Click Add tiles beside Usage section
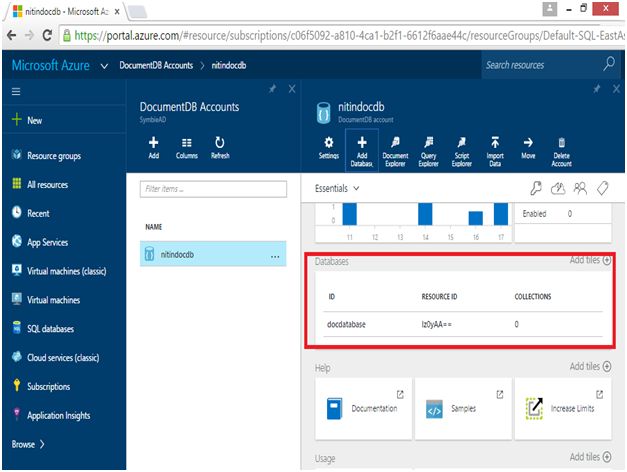The width and height of the screenshot is (627, 472). (590, 457)
